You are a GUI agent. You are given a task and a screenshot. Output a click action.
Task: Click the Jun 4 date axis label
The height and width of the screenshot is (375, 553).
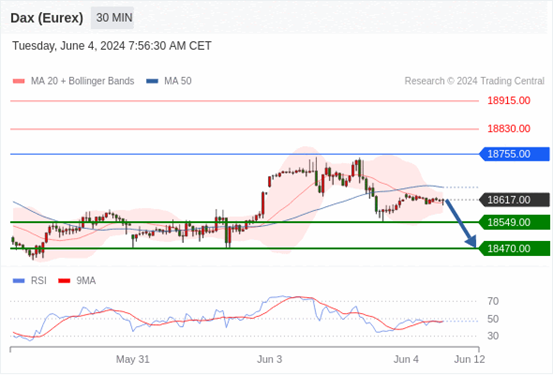pos(406,359)
